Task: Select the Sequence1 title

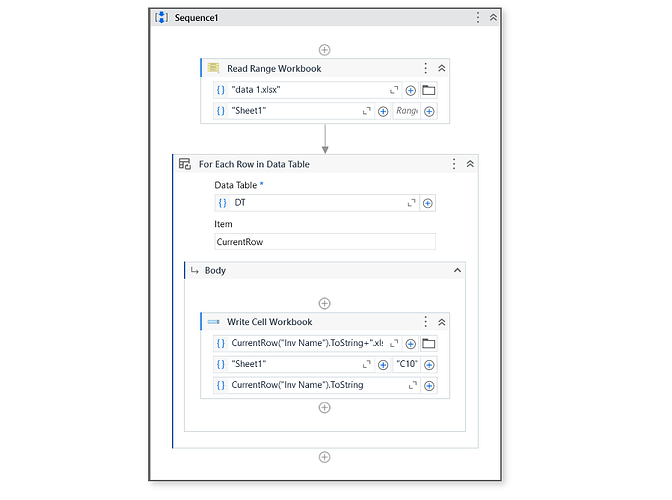Action: pyautogui.click(x=196, y=18)
